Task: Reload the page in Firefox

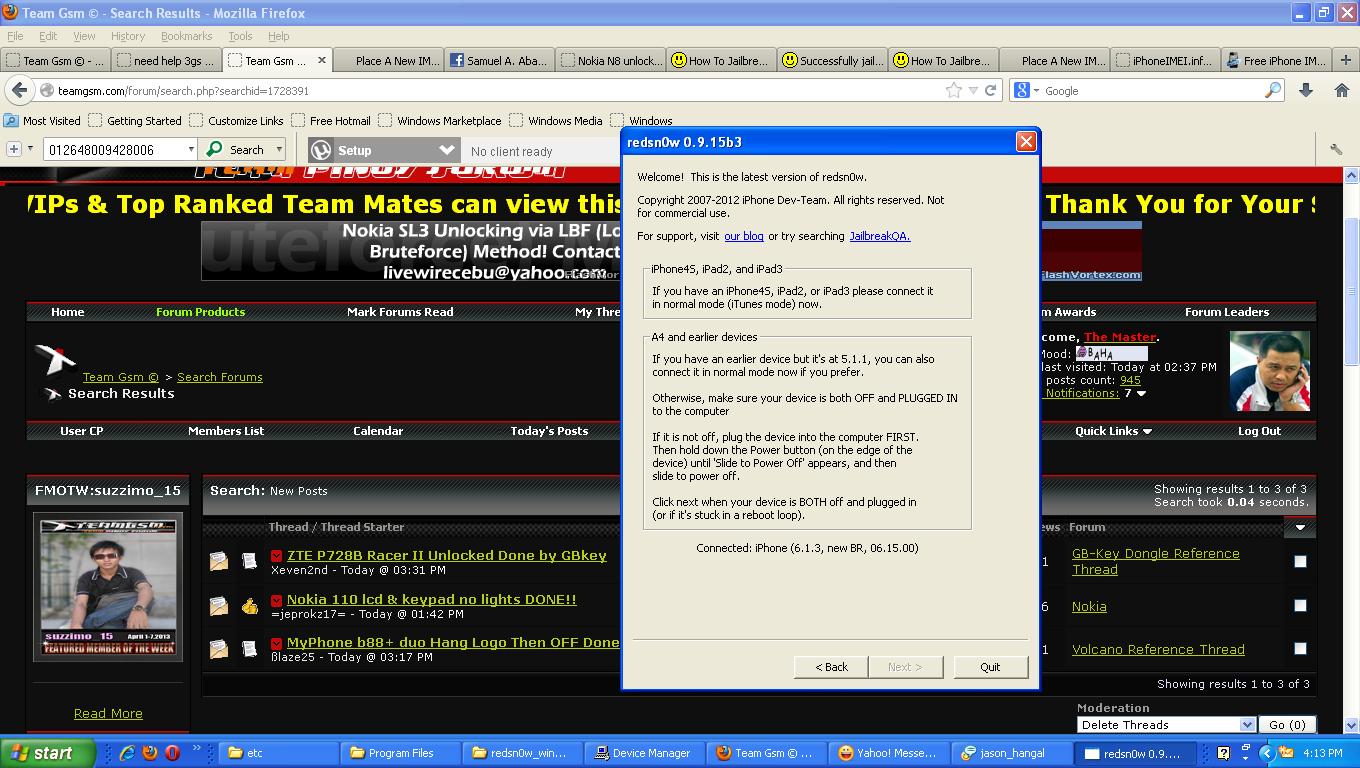Action: pyautogui.click(x=991, y=90)
